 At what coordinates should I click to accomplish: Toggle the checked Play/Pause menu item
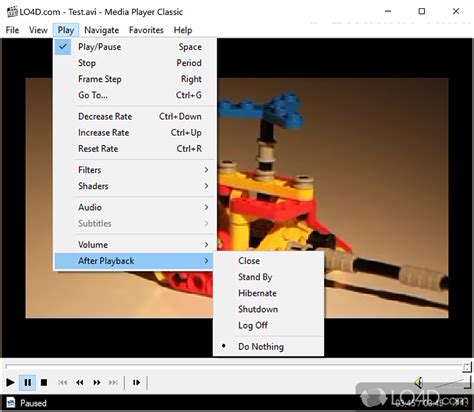point(135,47)
